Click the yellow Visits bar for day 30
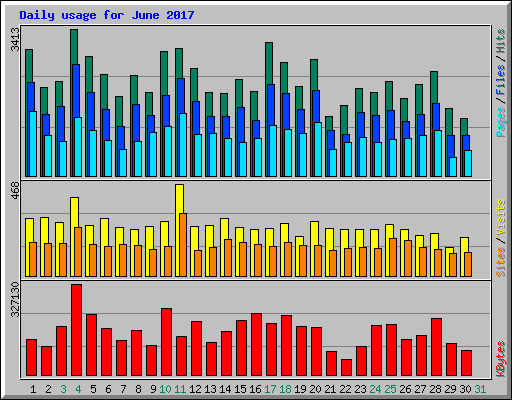This screenshot has width=512, height=400. click(x=465, y=245)
